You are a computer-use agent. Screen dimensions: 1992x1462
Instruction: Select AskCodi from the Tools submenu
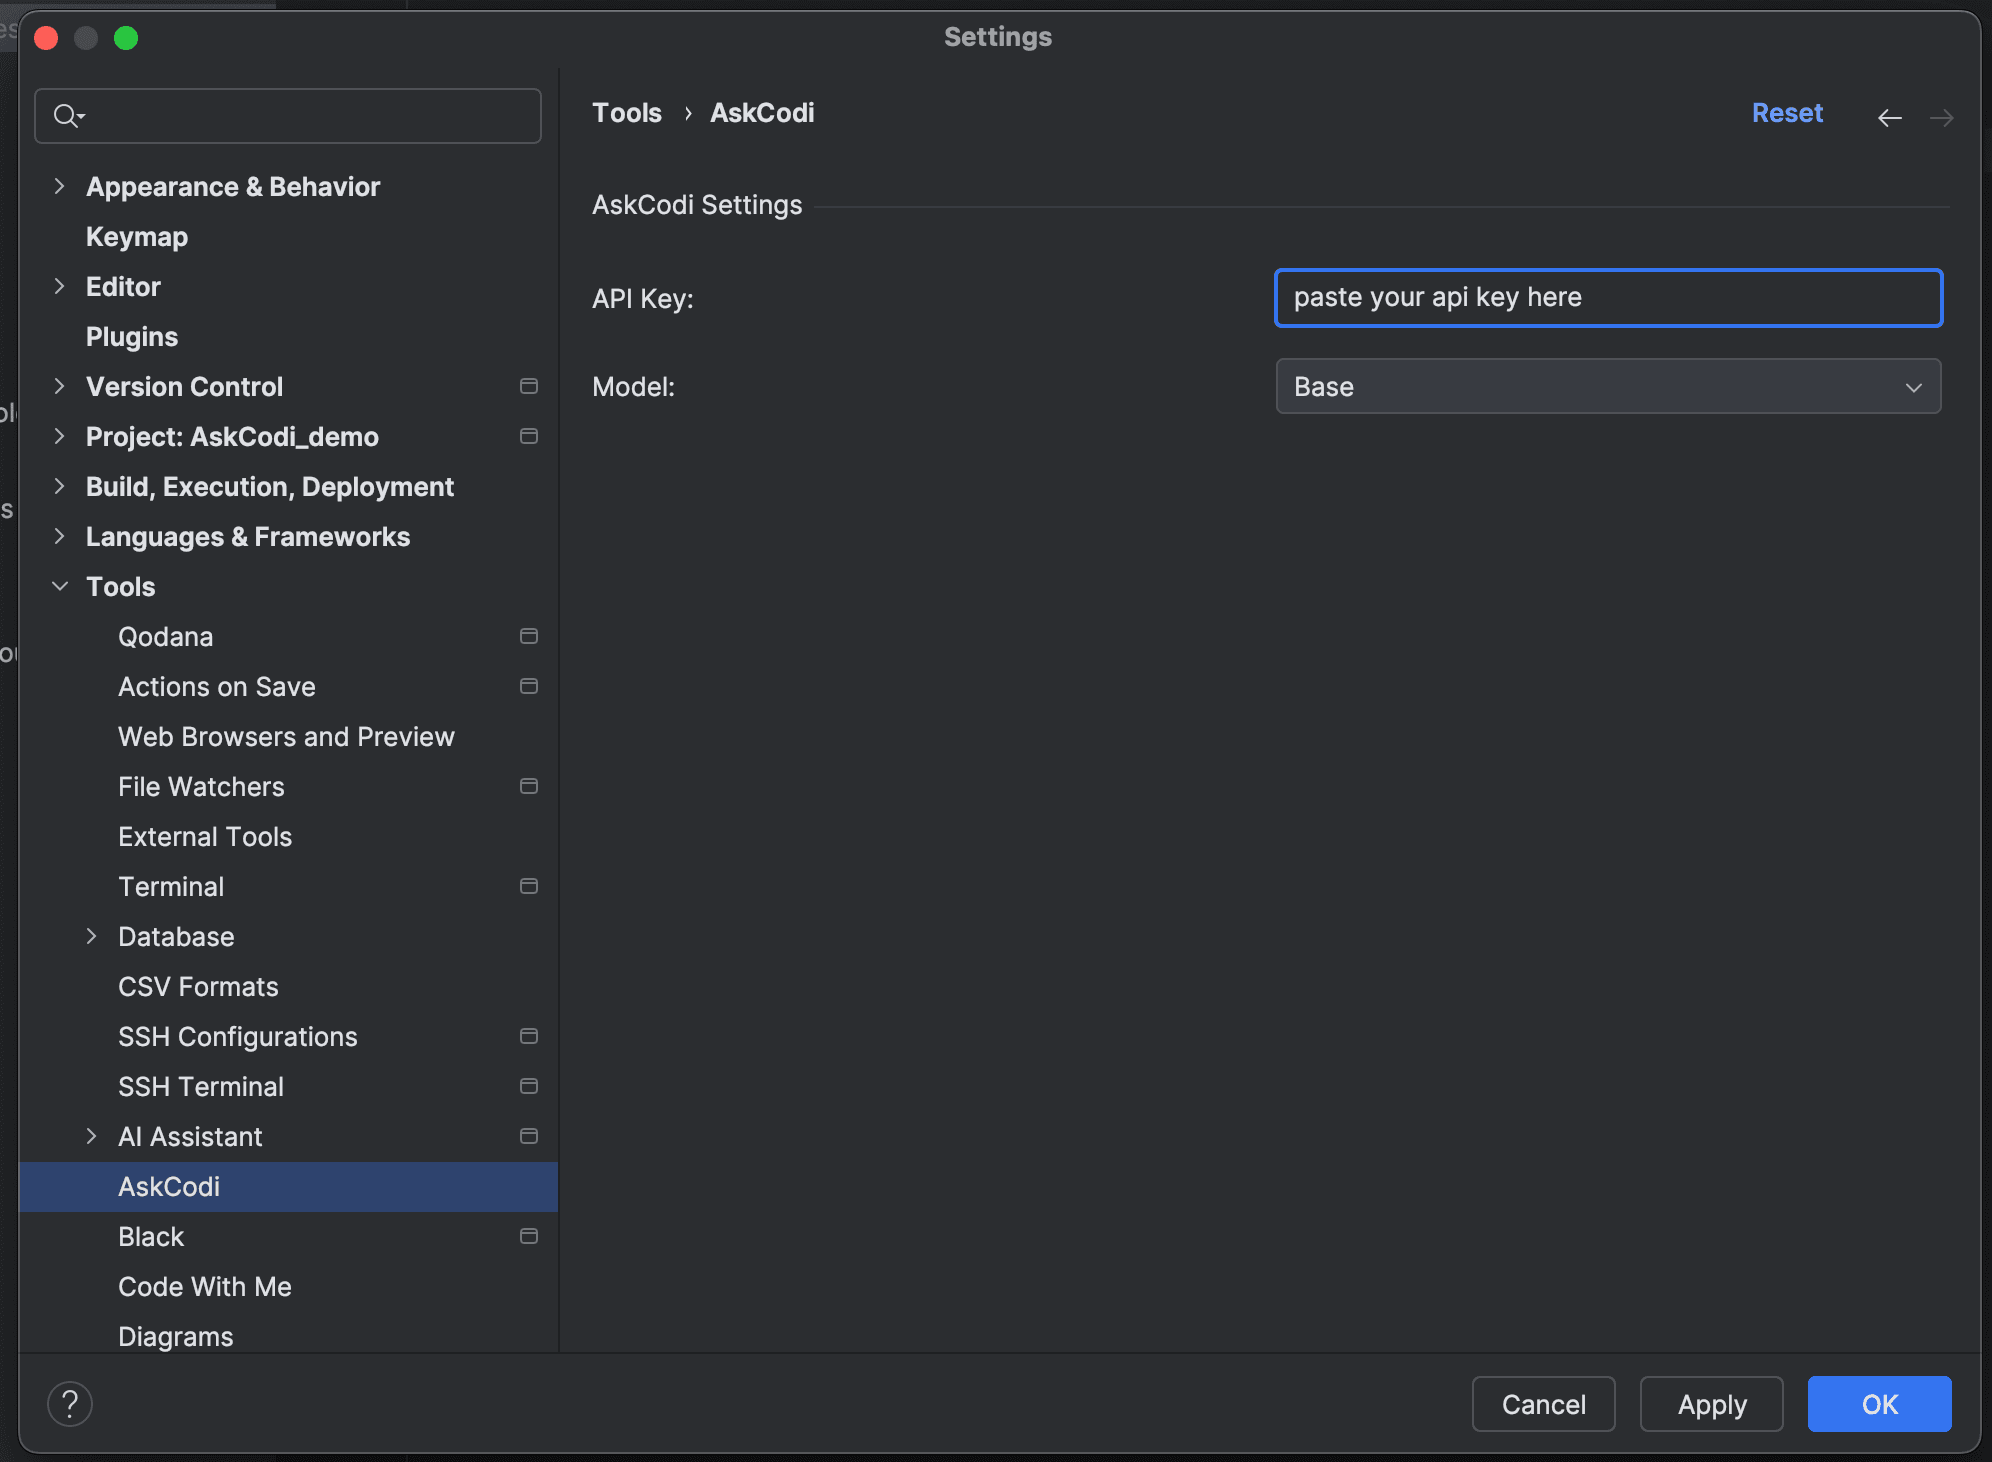pyautogui.click(x=170, y=1187)
